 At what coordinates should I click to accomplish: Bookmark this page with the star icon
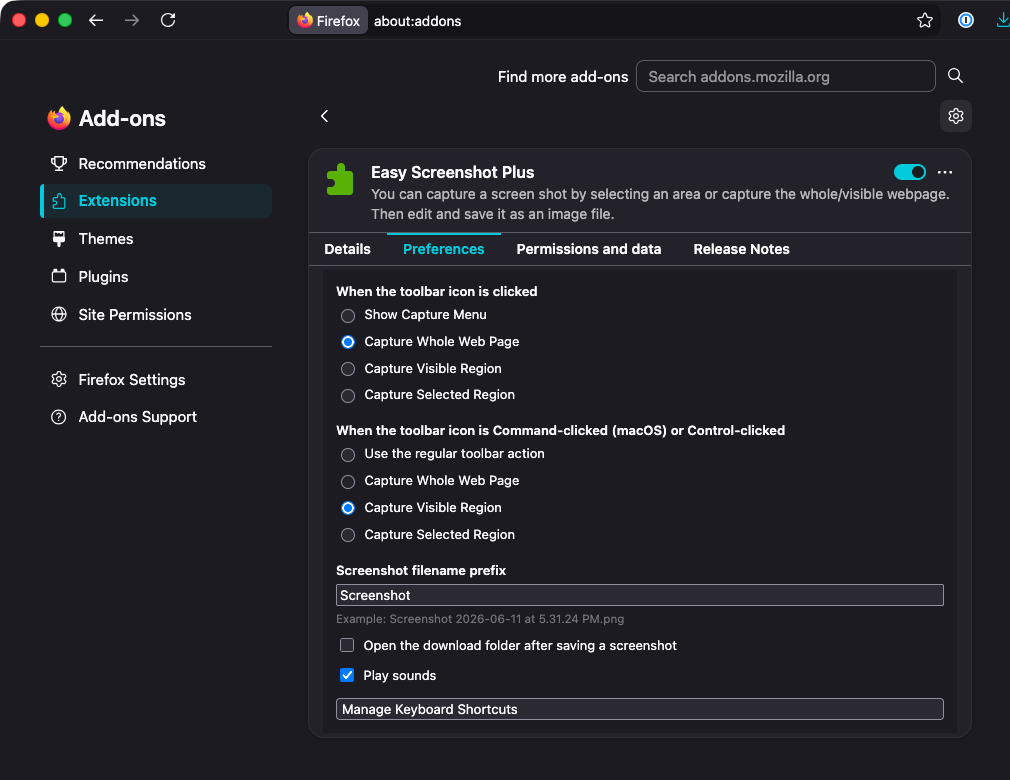[924, 21]
